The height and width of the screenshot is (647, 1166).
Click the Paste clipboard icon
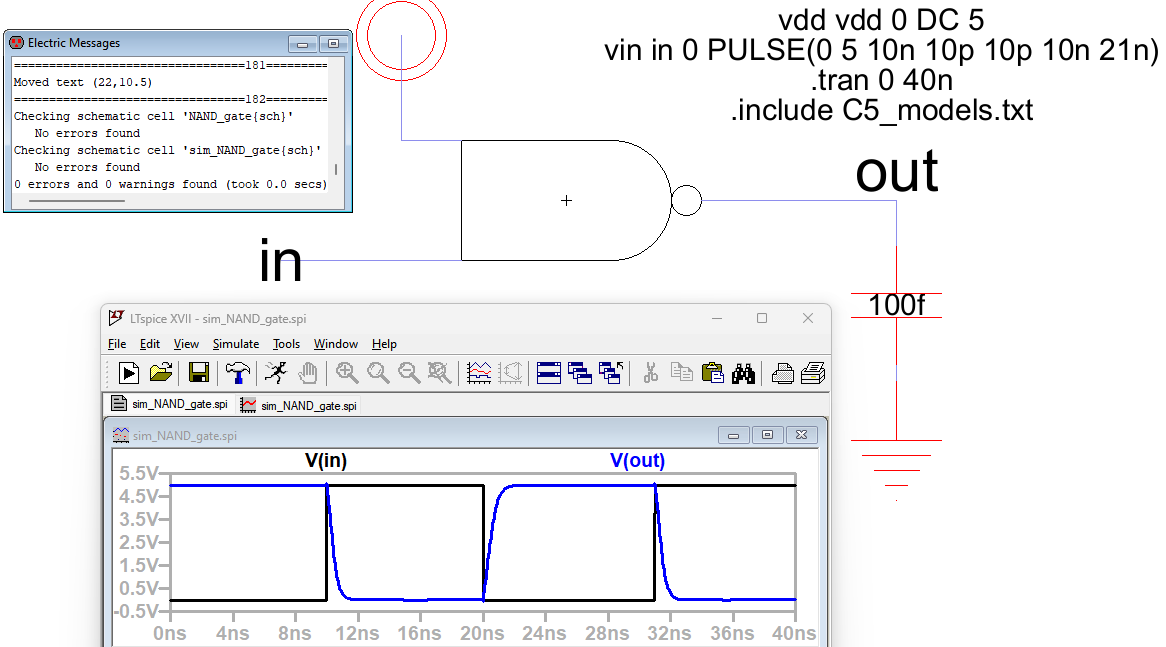712,373
